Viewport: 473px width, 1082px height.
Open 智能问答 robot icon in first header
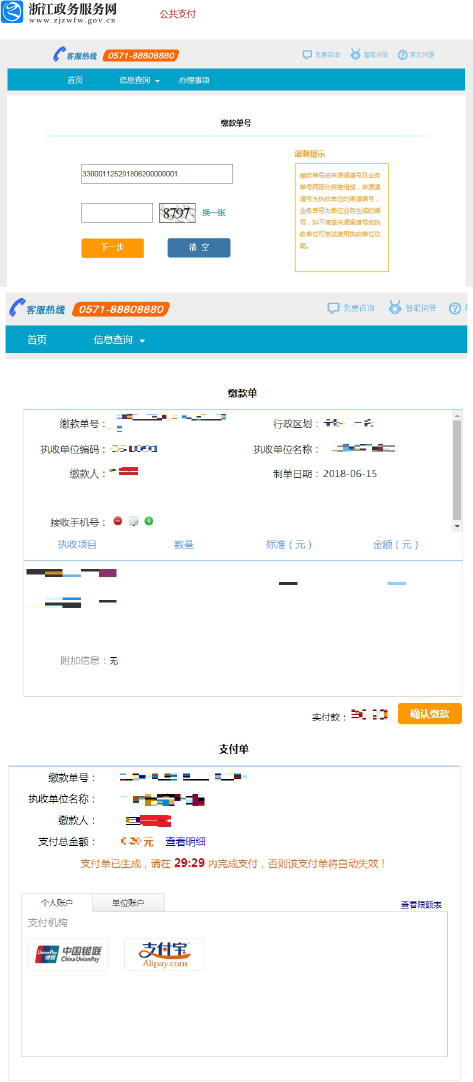point(355,54)
